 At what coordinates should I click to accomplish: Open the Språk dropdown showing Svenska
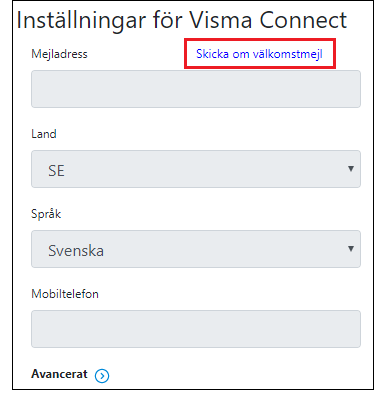point(196,249)
